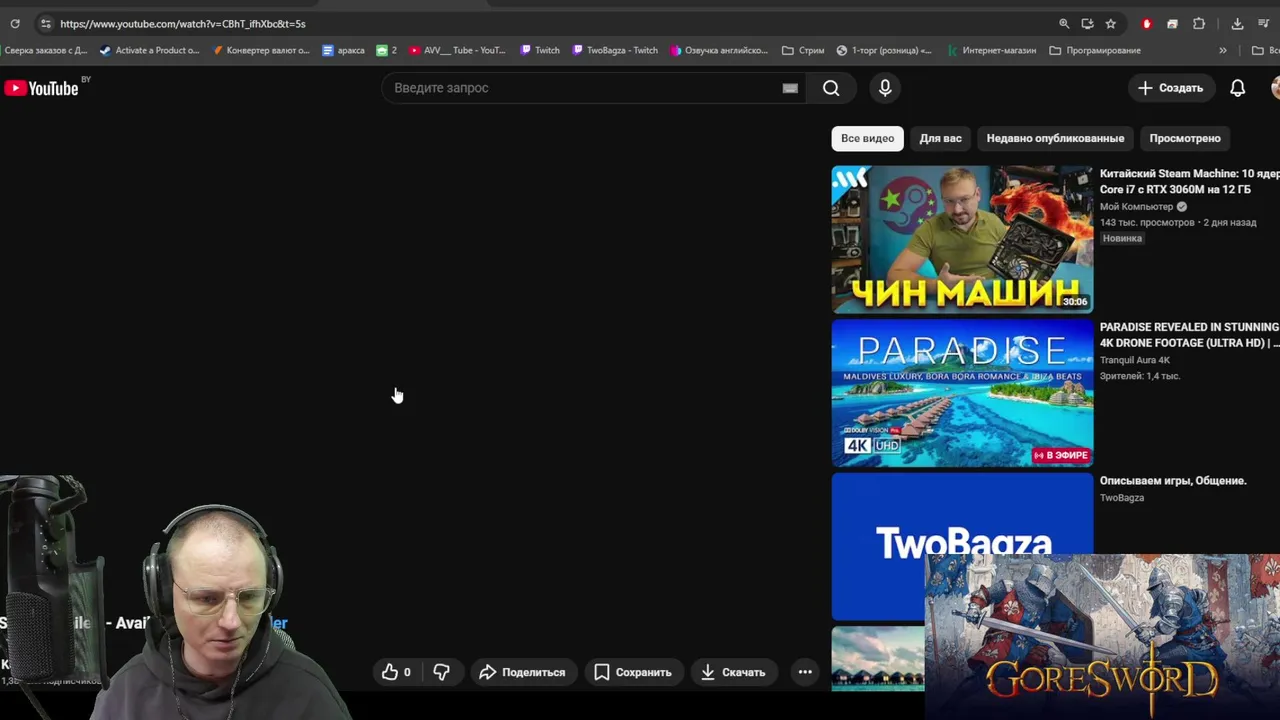Bookmark this page with the star icon
This screenshot has height=720, width=1280.
(x=1110, y=23)
